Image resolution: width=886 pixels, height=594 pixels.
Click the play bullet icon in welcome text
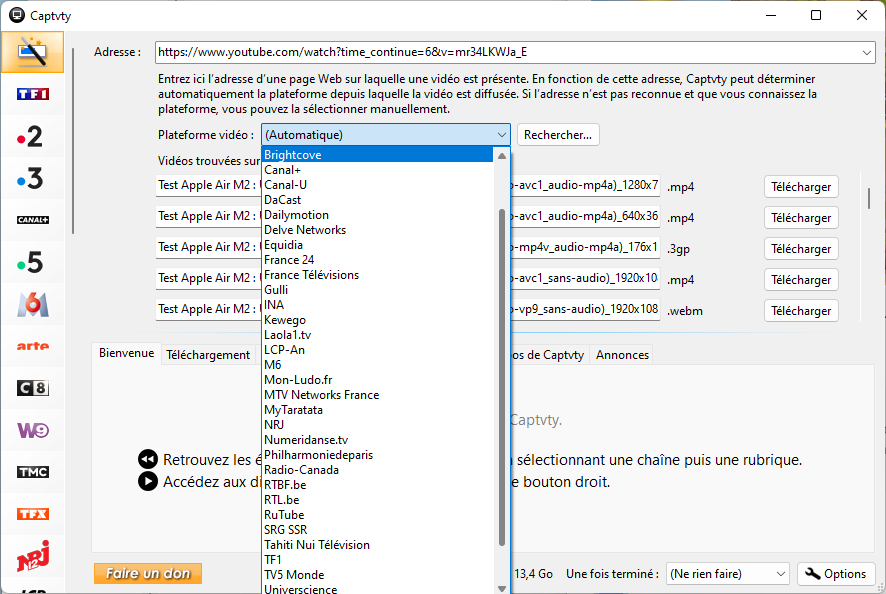(148, 481)
